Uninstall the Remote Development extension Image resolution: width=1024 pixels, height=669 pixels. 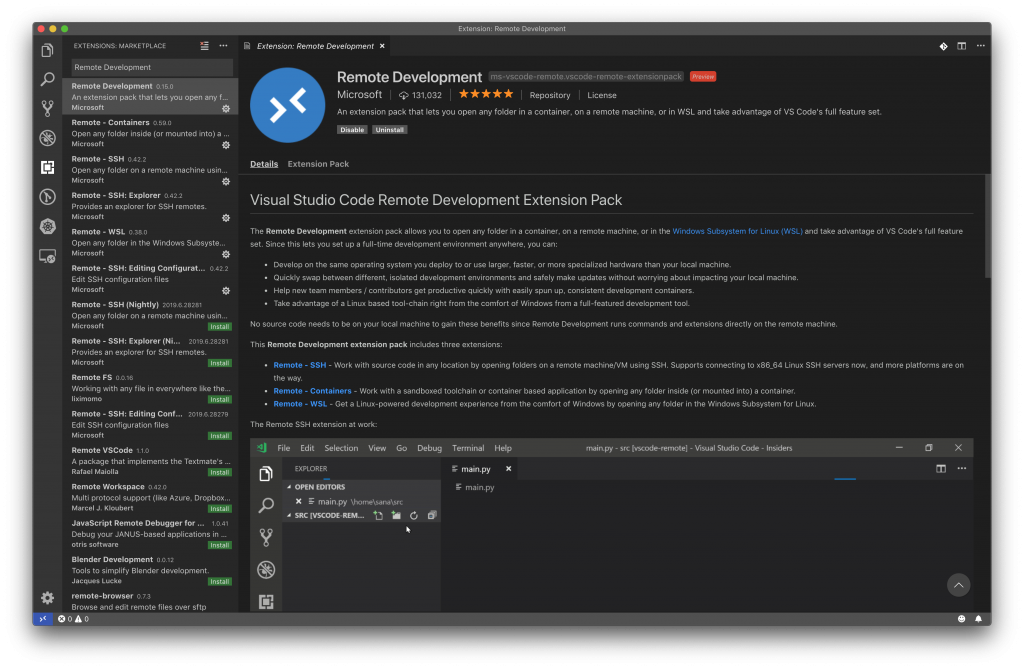point(389,129)
